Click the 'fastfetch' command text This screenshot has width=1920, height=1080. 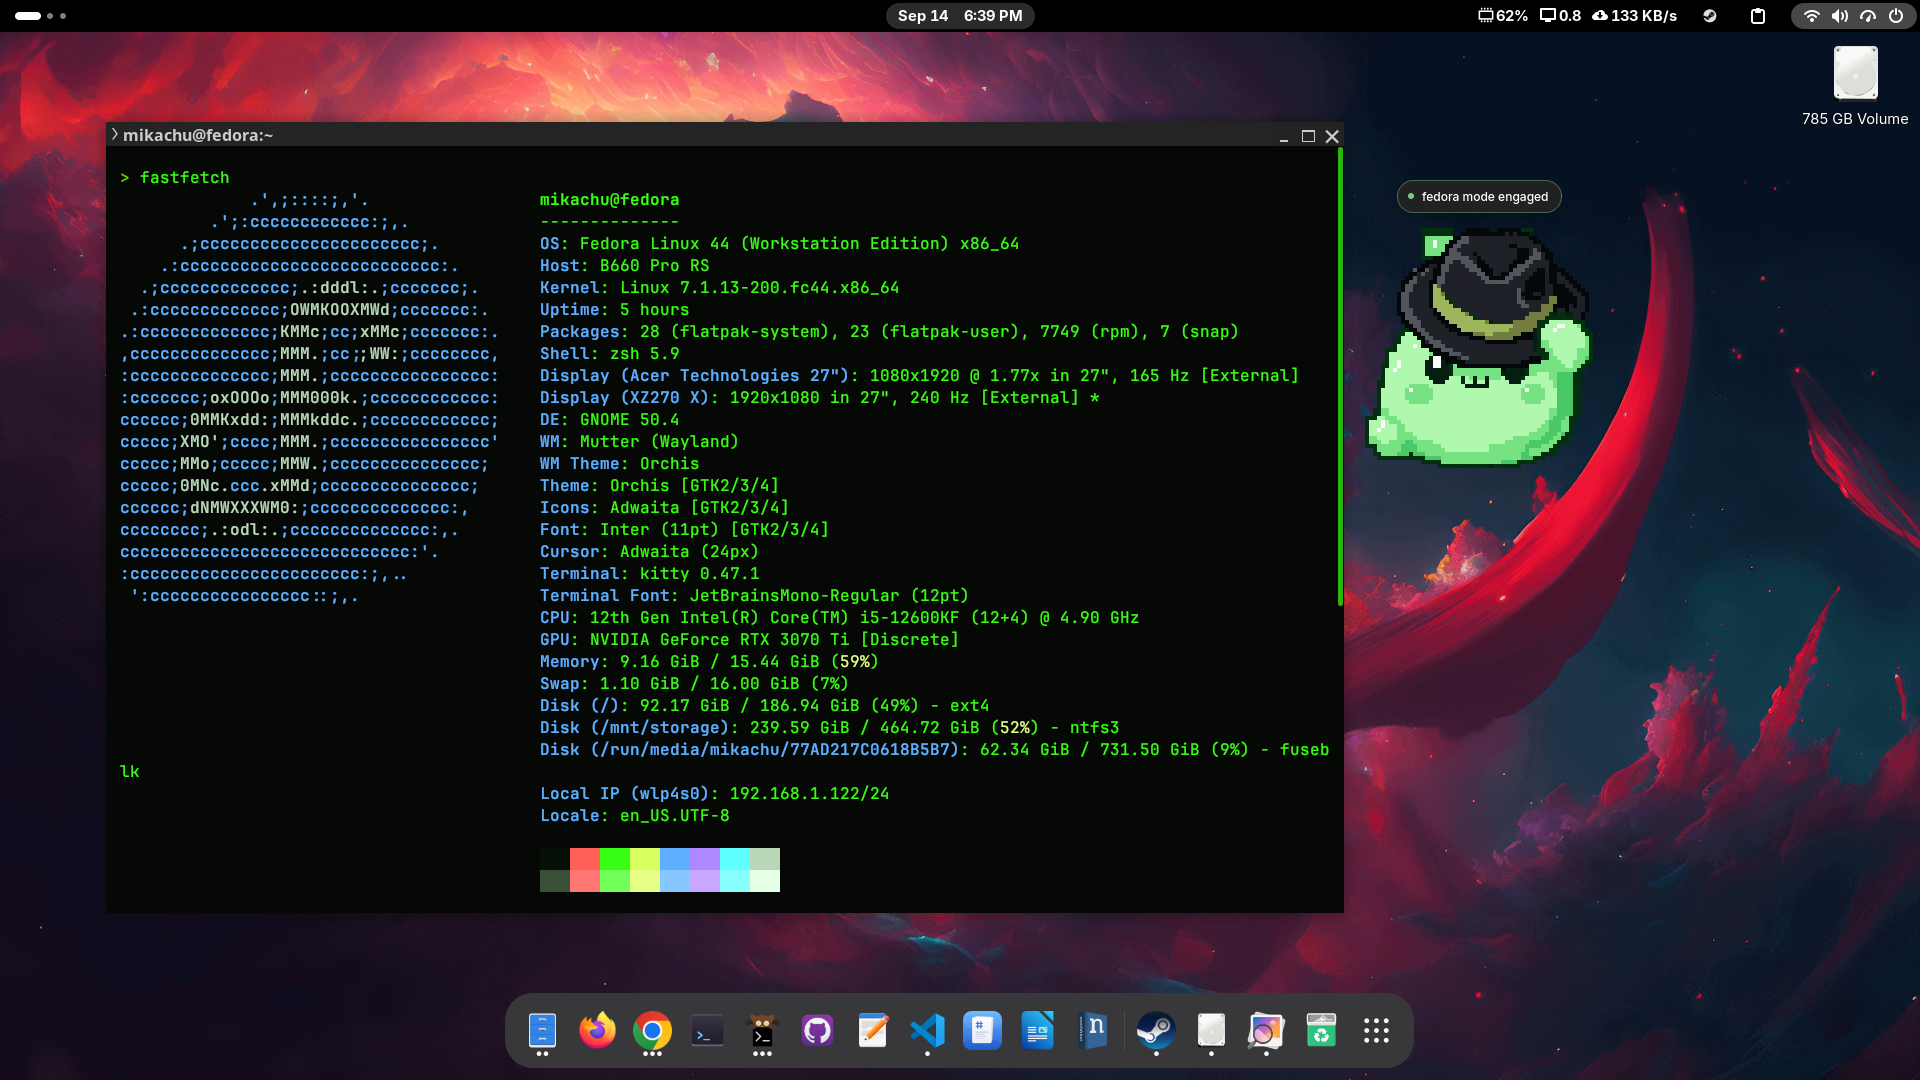tap(185, 178)
